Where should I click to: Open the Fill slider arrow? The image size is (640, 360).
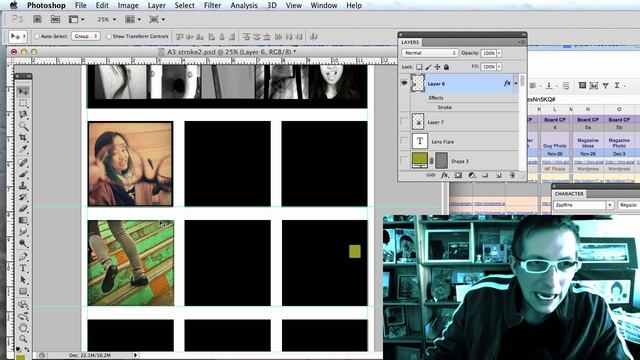click(499, 67)
